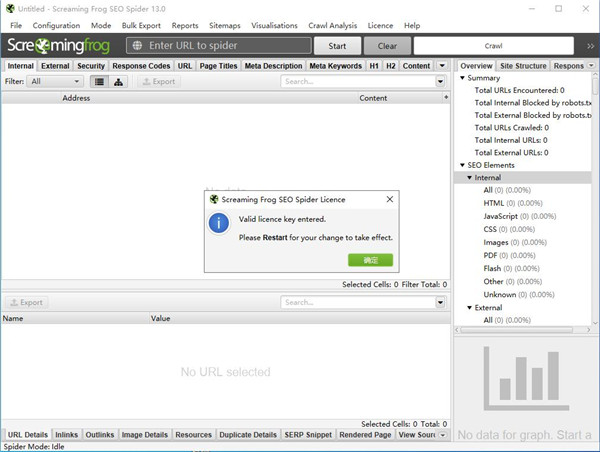Screen dimensions: 600x452
Task: Switch to tree view mode icon
Action: point(119,82)
